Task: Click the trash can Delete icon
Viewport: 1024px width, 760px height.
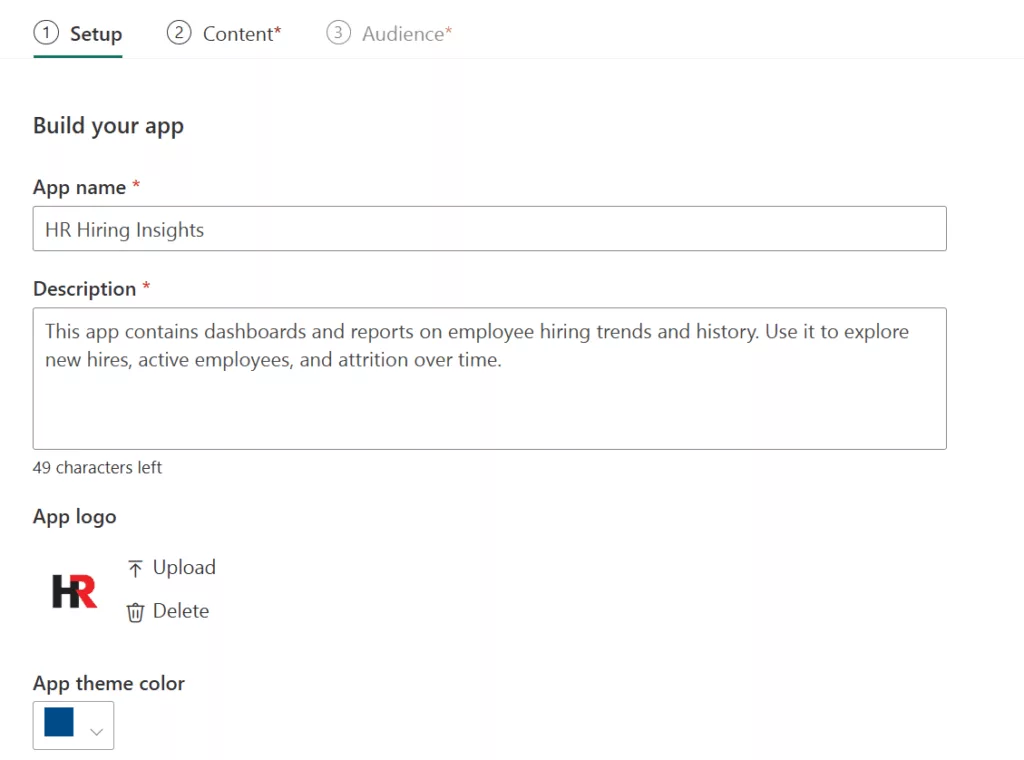Action: point(135,612)
